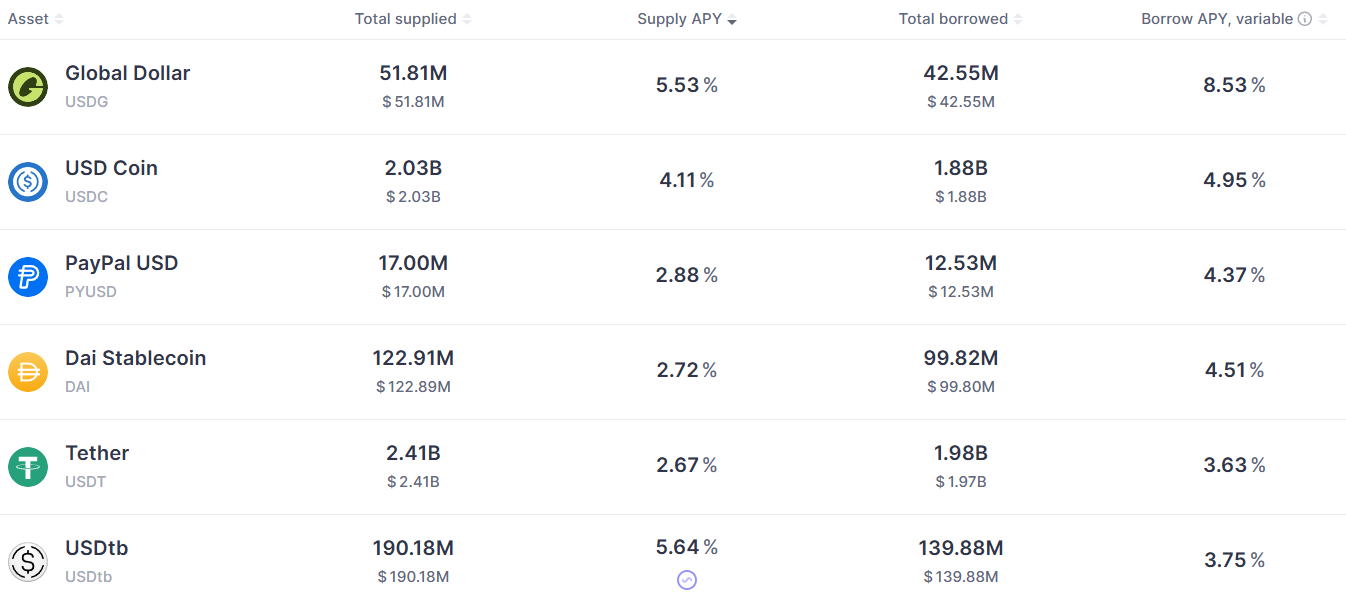1346x607 pixels.
Task: Open the USD Coin asset row
Action: tap(673, 182)
